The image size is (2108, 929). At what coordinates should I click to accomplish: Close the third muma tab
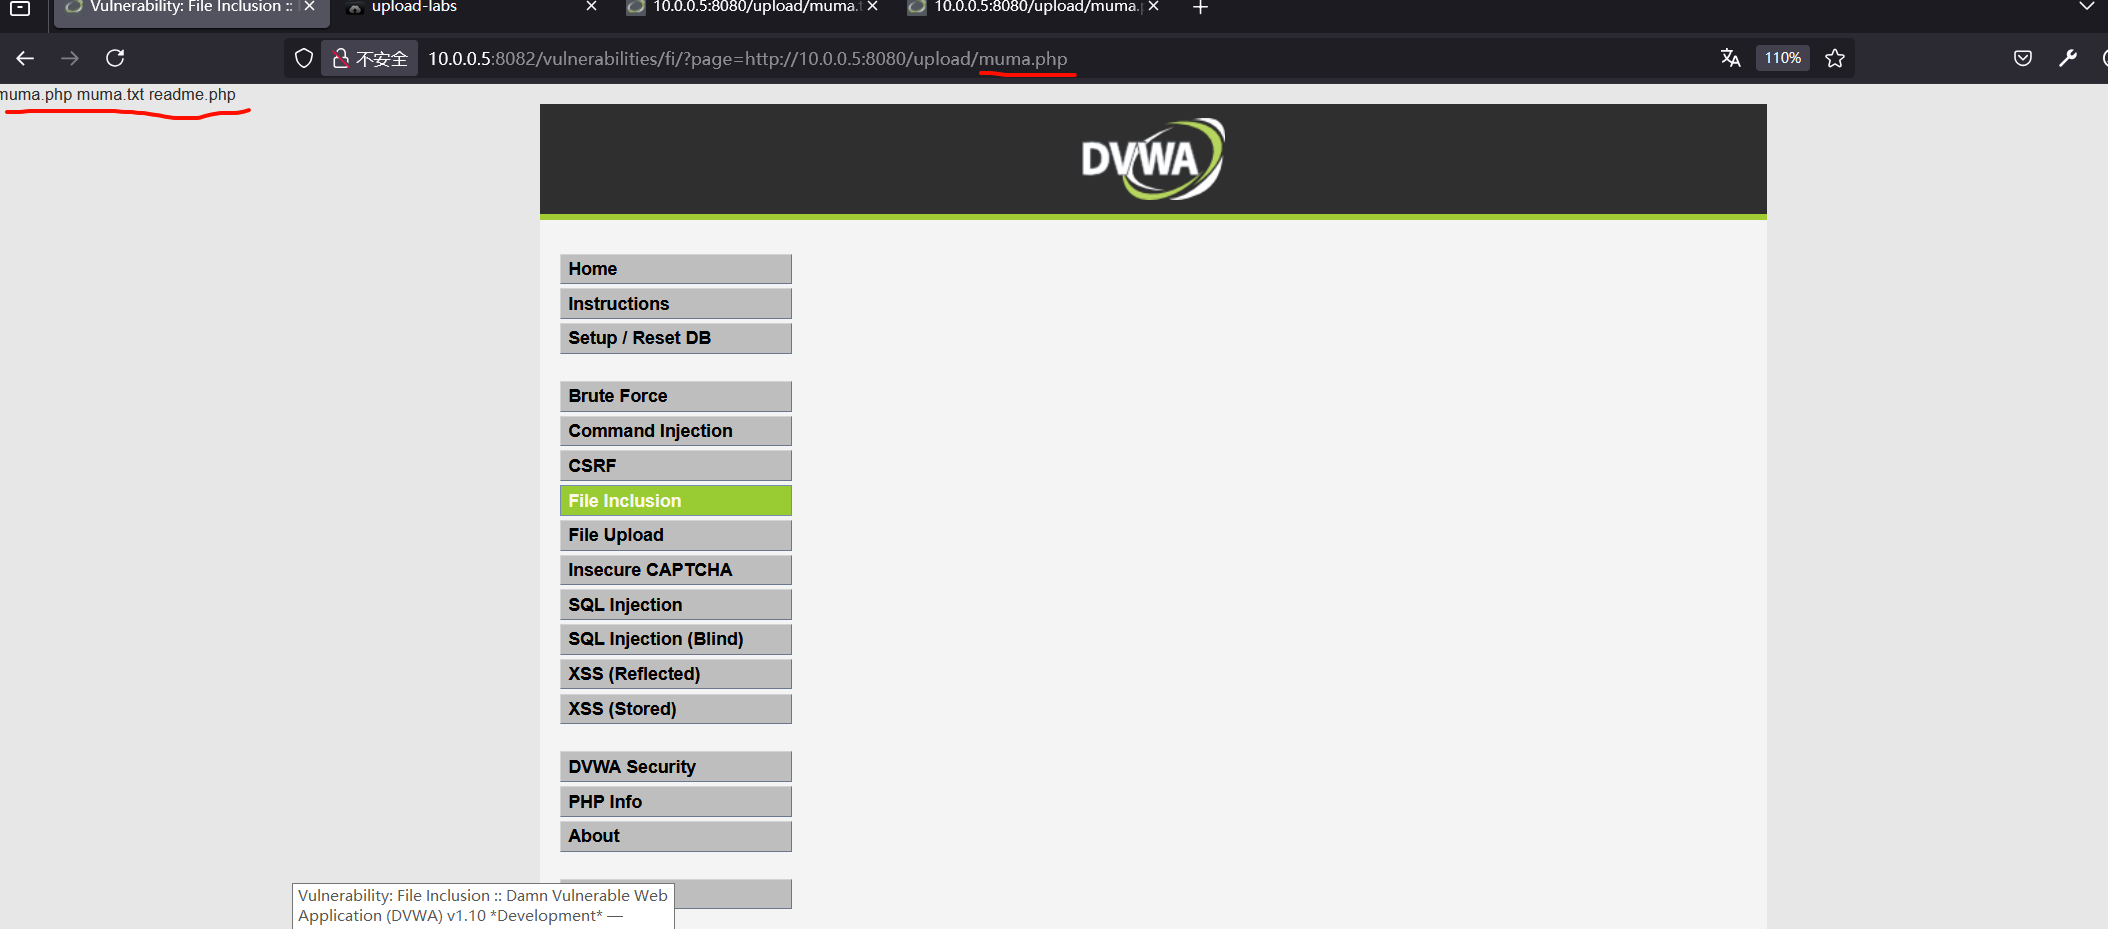873,7
